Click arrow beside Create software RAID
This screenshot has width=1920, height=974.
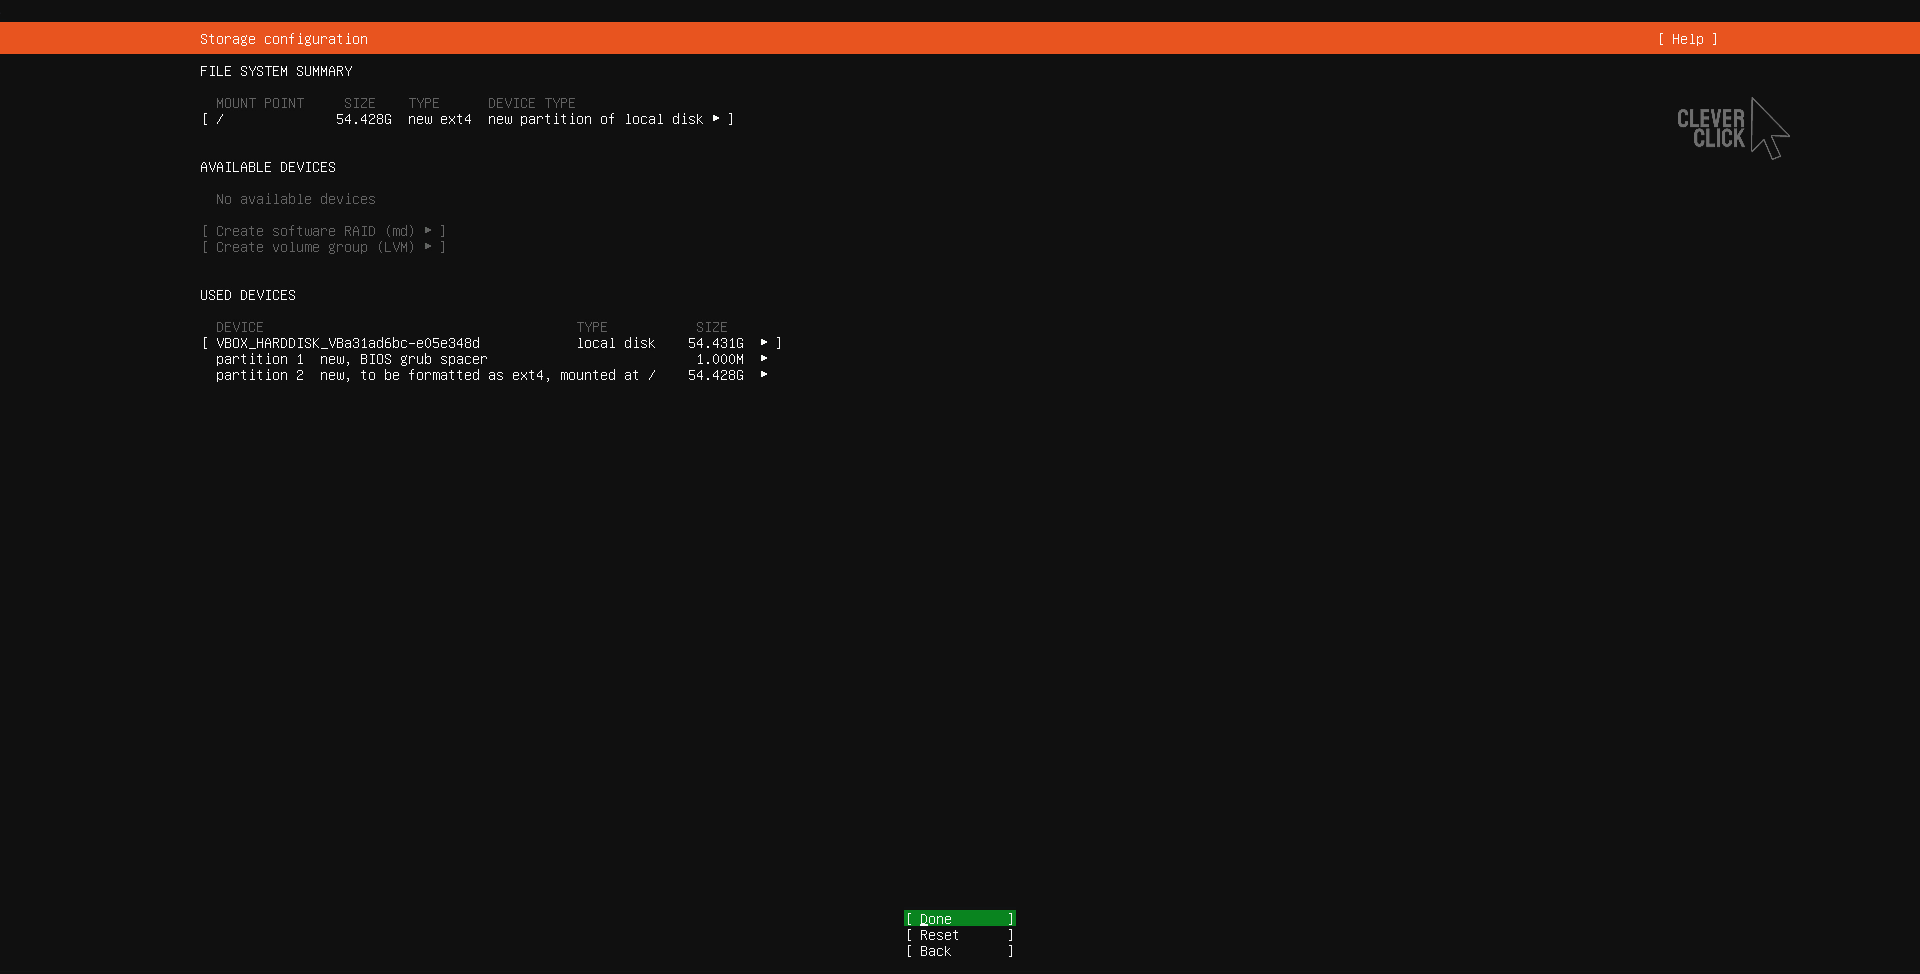pos(428,231)
